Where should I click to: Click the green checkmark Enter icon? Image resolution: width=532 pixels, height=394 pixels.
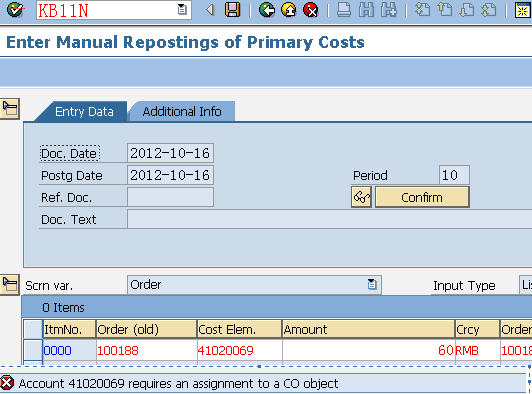point(15,10)
